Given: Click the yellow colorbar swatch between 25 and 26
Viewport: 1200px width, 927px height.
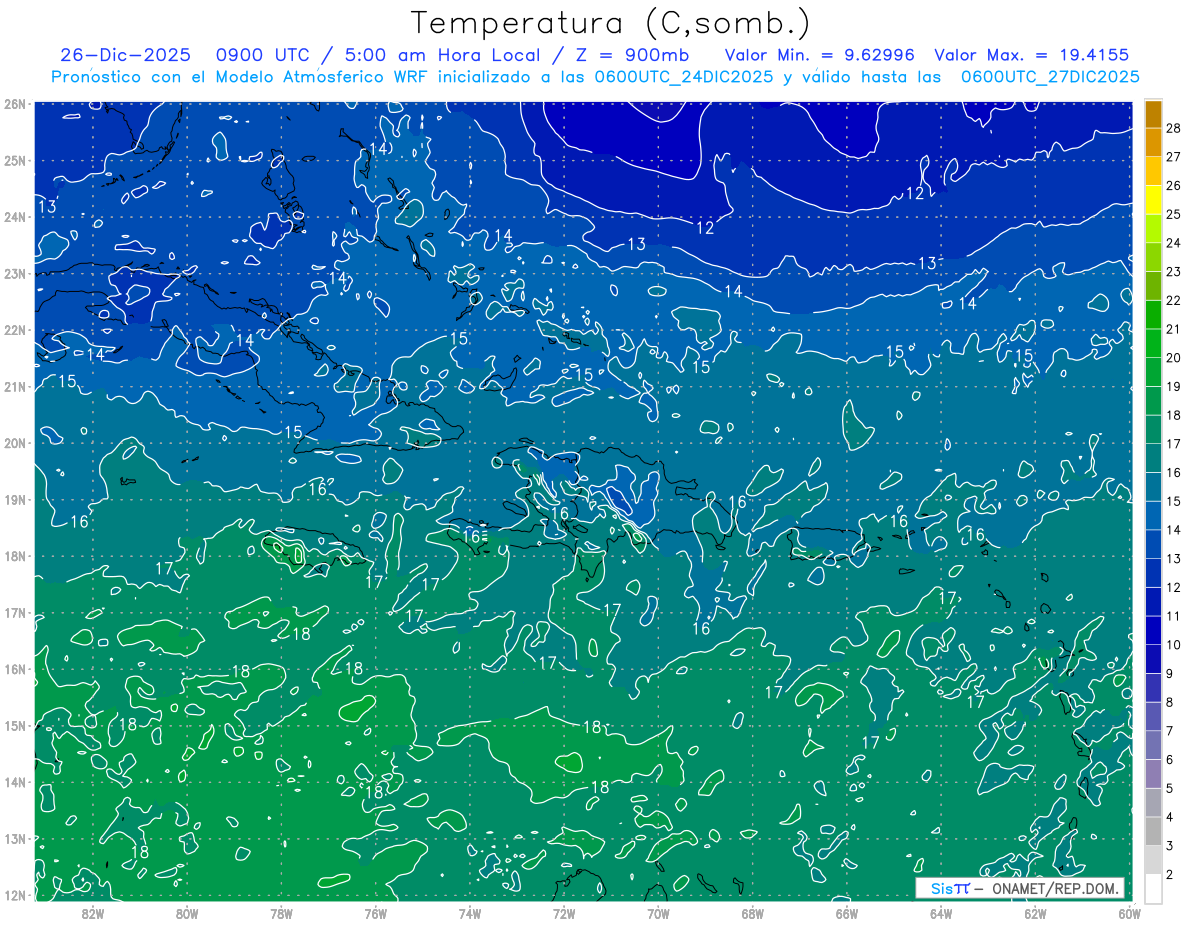Looking at the screenshot, I should (1154, 200).
